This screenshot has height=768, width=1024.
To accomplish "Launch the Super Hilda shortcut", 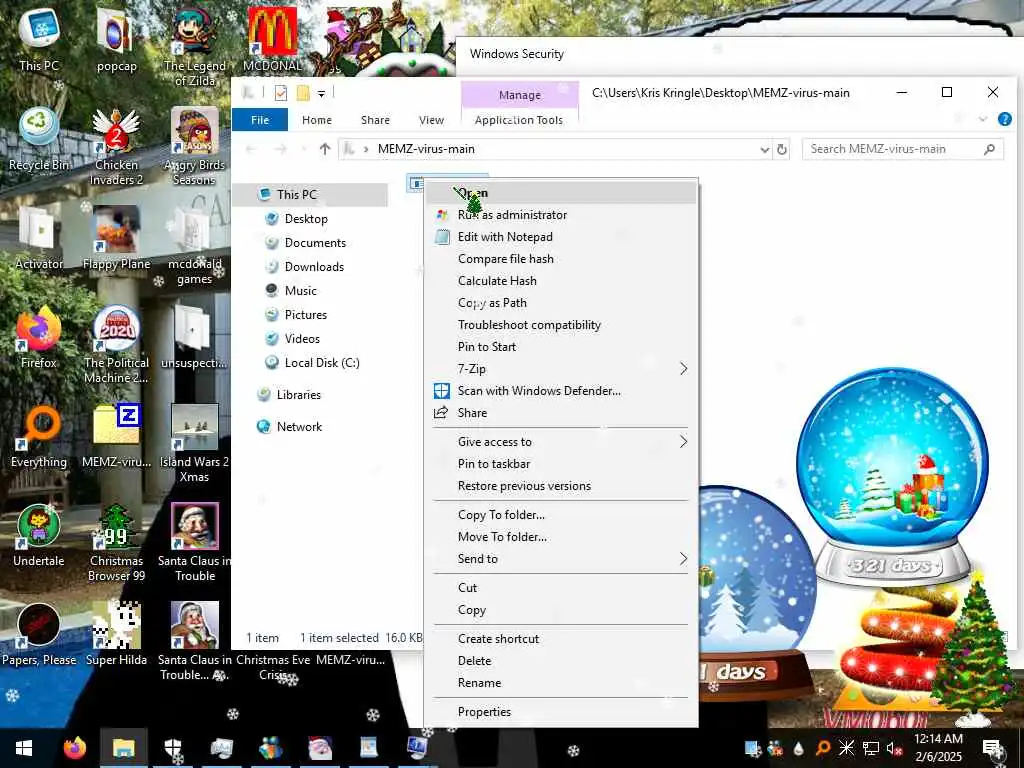I will click(x=116, y=634).
